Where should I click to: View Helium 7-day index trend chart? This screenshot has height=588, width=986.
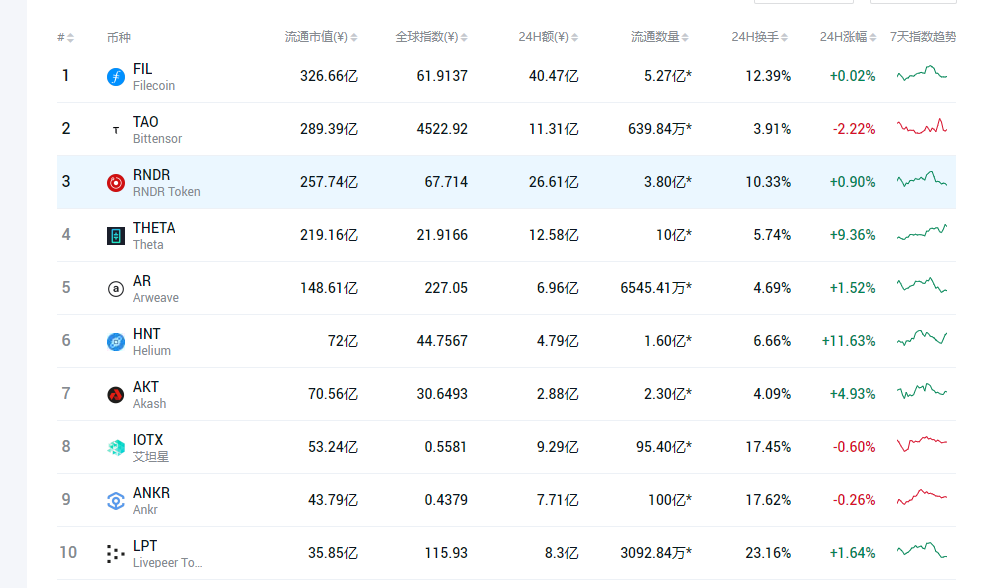(921, 340)
